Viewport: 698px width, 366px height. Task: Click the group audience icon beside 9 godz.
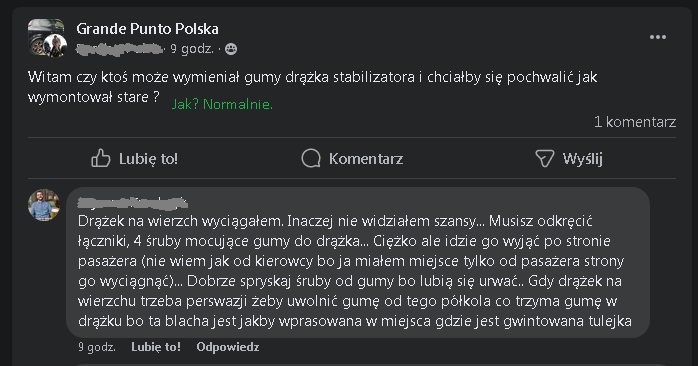[231, 49]
